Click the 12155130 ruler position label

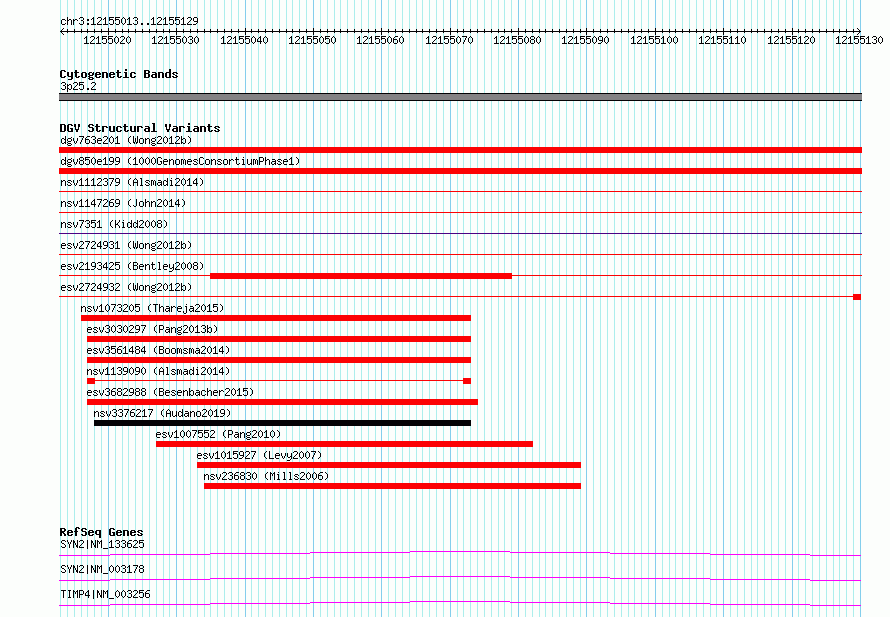tap(859, 40)
